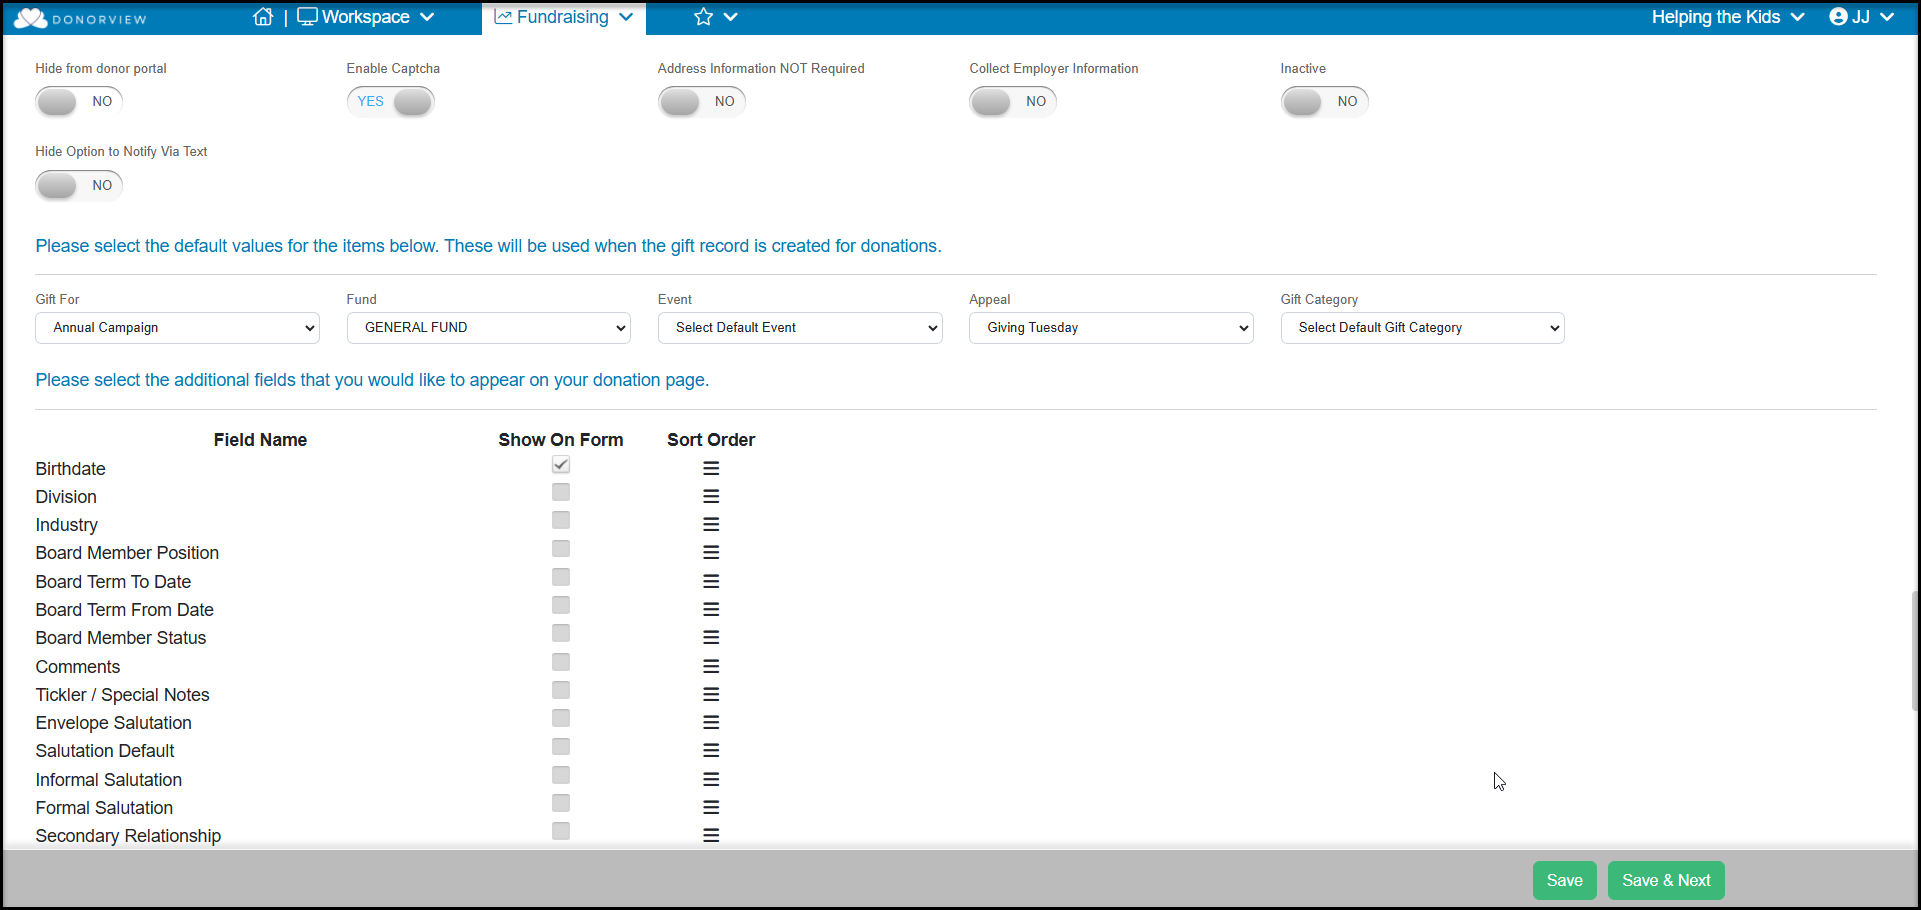
Task: Check Show On Form for Formal Salutation
Action: tap(561, 803)
